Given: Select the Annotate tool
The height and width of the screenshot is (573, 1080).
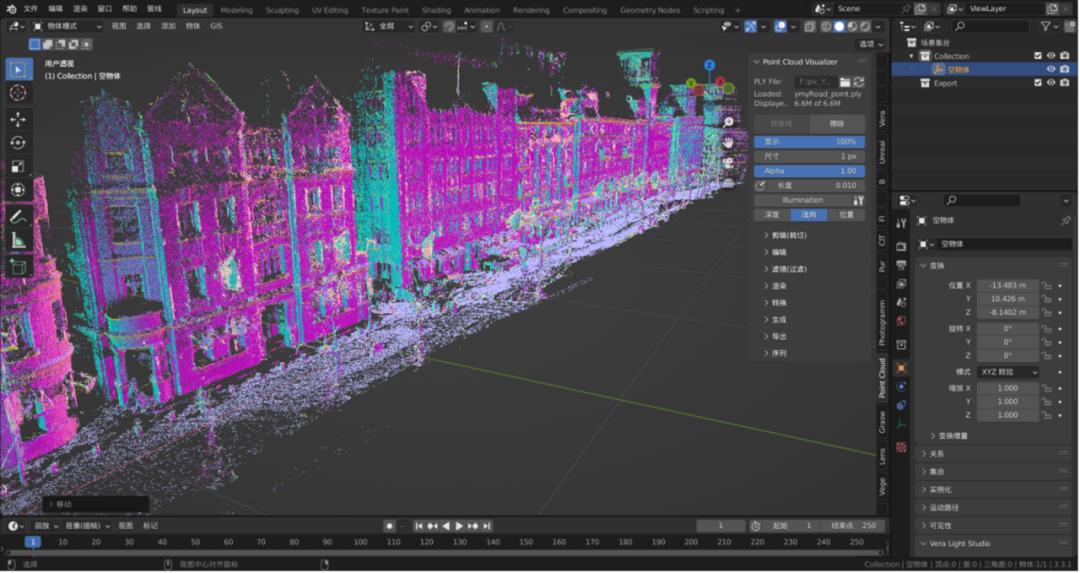Looking at the screenshot, I should coord(18,217).
